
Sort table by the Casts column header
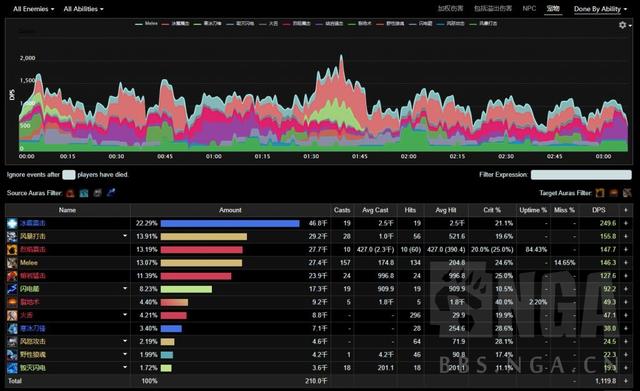coord(342,210)
